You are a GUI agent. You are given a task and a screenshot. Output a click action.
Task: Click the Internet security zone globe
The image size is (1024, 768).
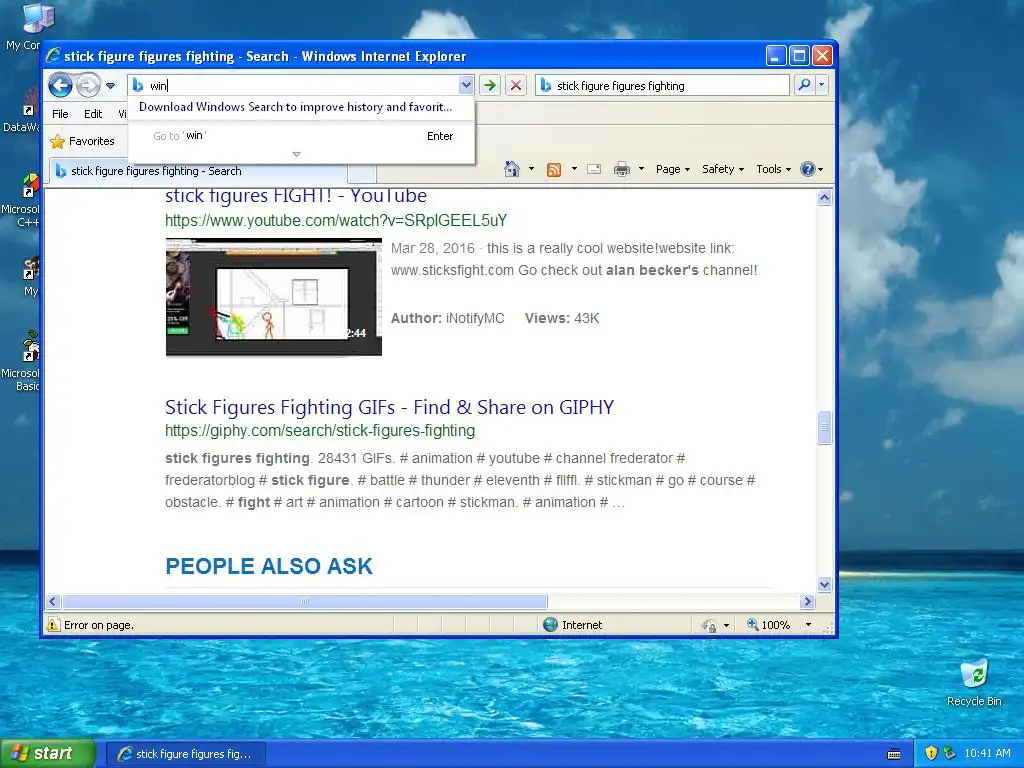tap(551, 625)
